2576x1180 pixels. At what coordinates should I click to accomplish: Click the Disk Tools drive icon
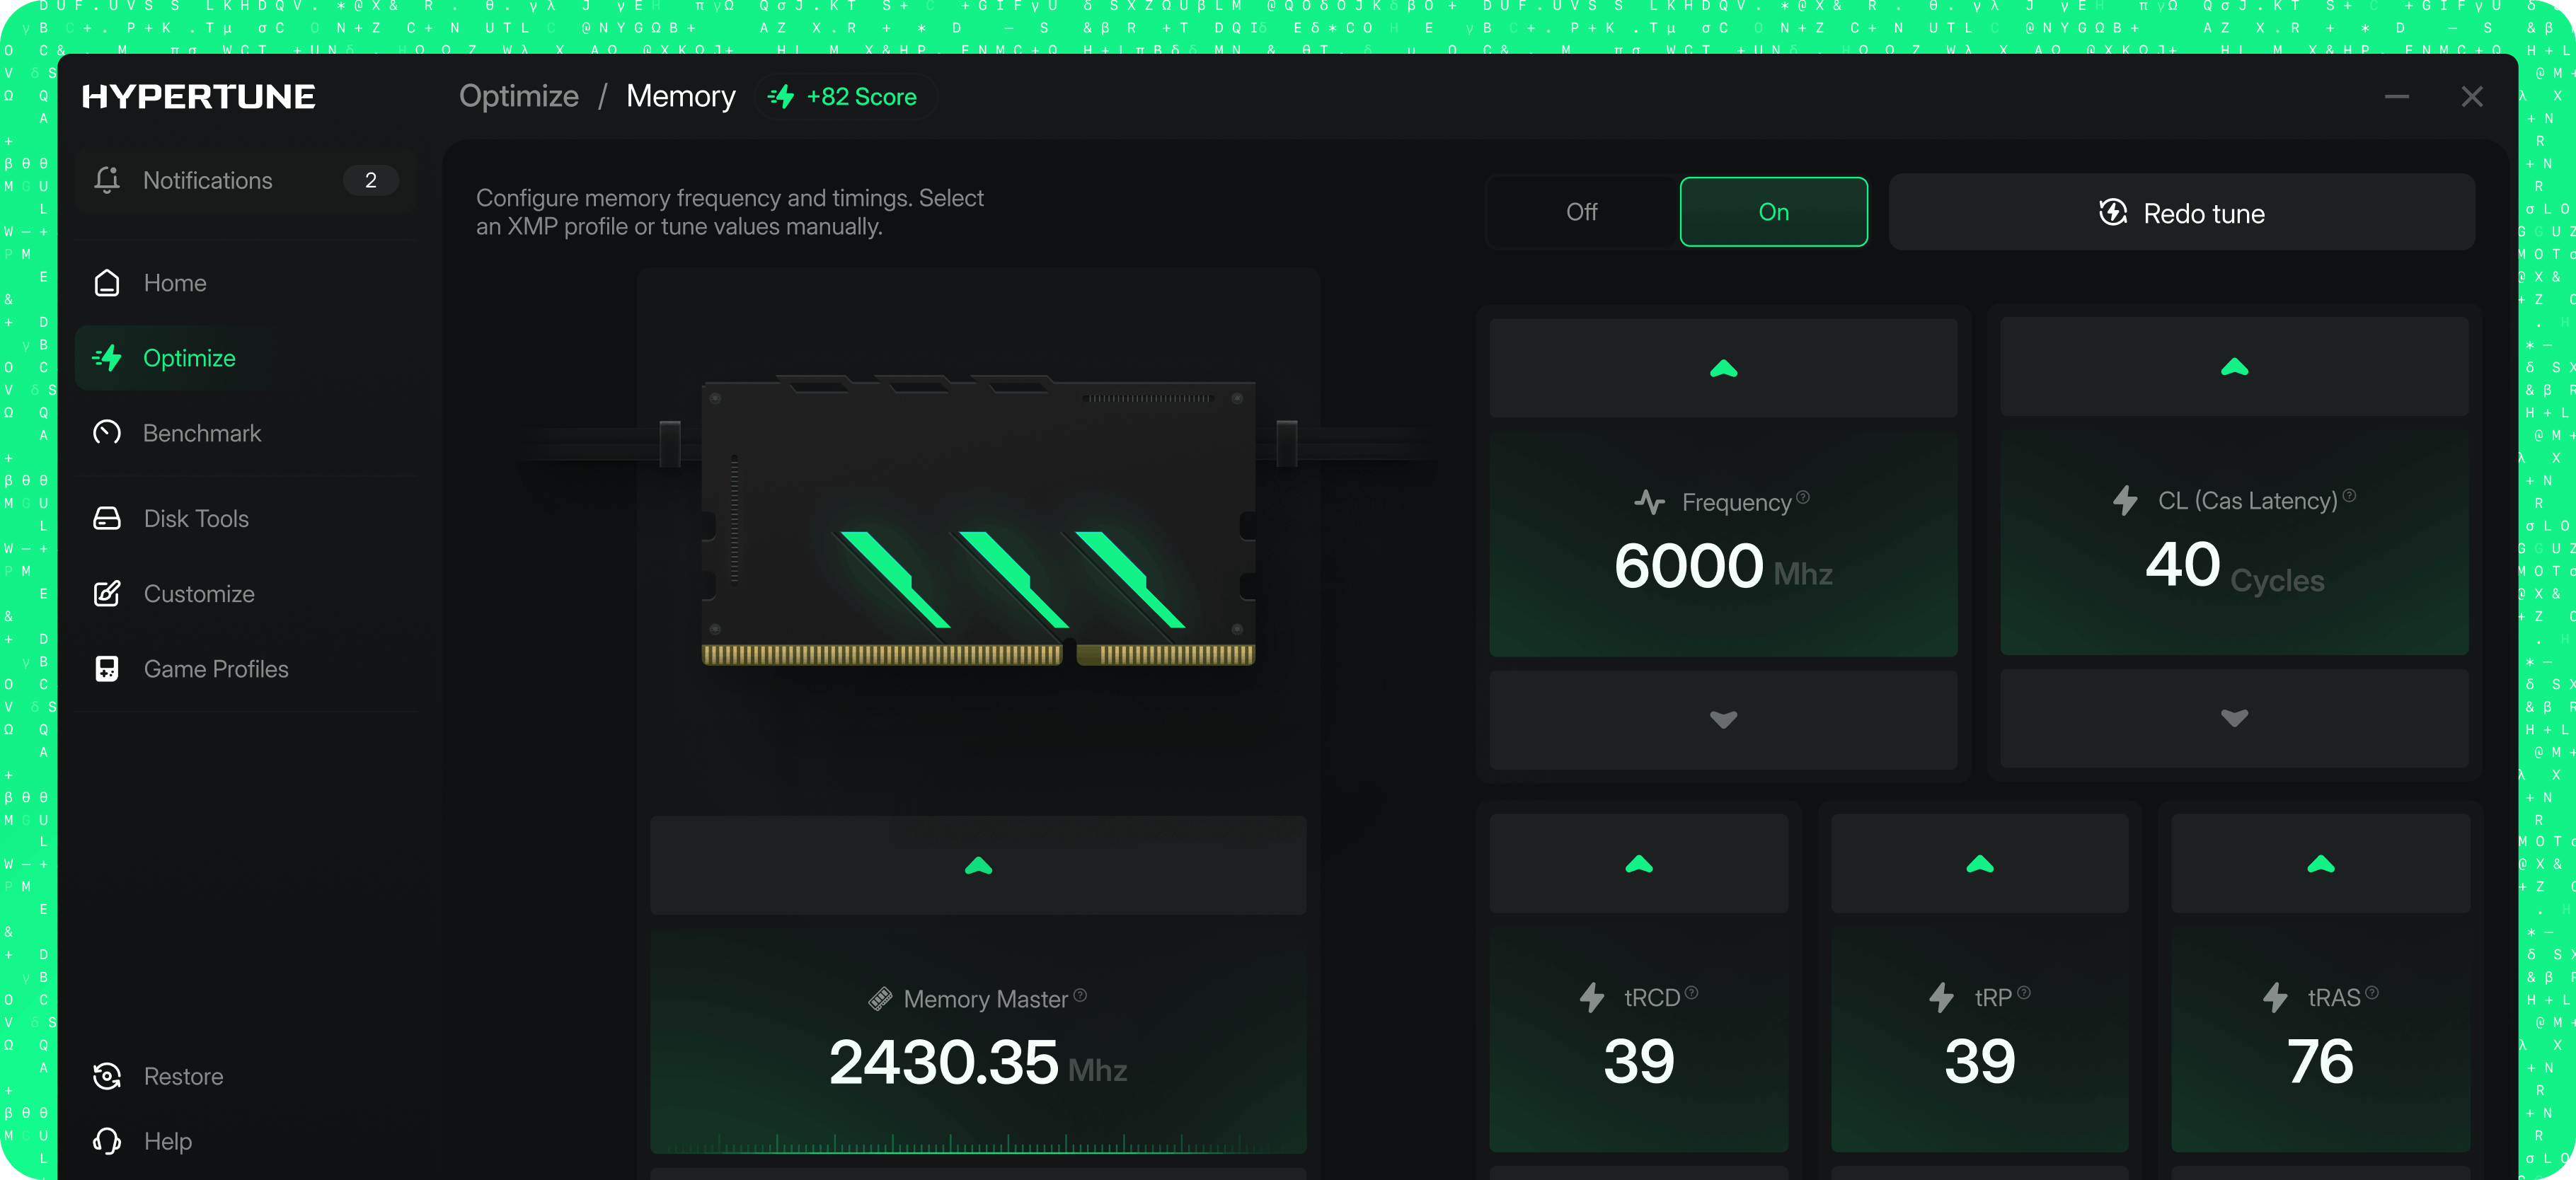(x=107, y=518)
